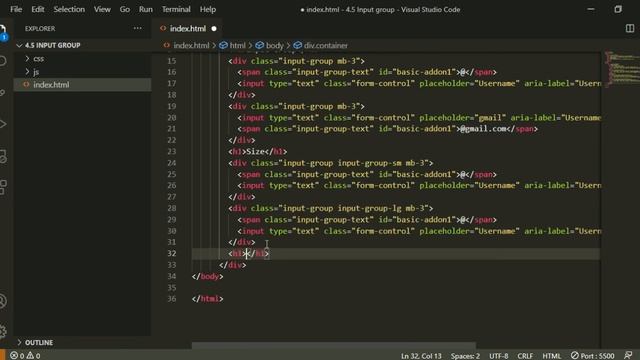Click input-group-lg class text on line 28
The height and width of the screenshot is (360, 640).
point(369,208)
